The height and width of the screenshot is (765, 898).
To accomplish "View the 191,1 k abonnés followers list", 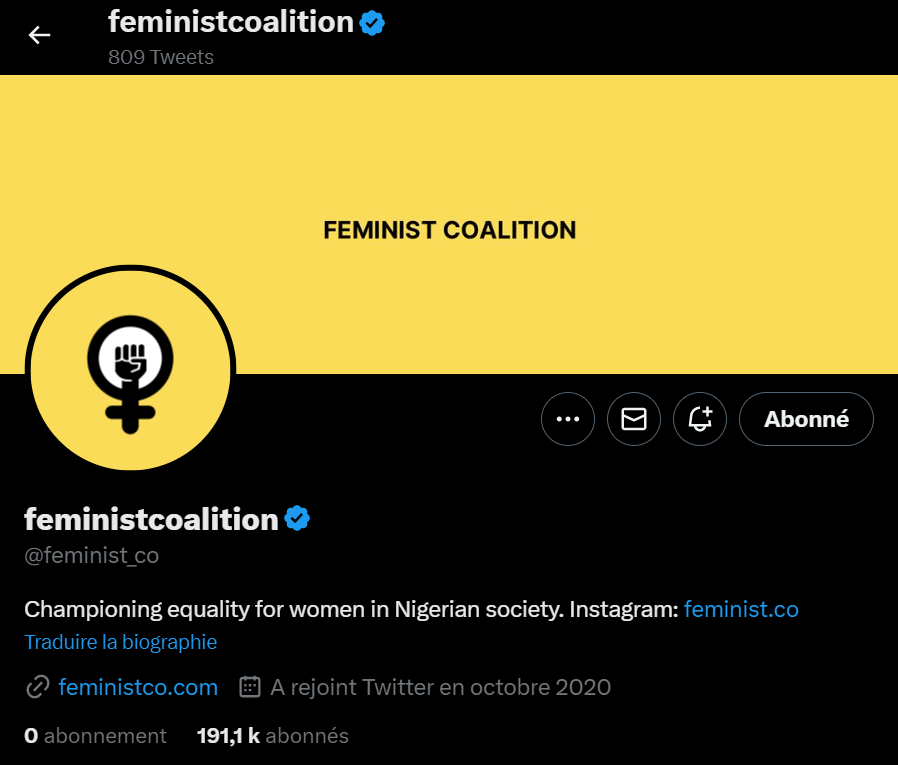I will [x=273, y=736].
